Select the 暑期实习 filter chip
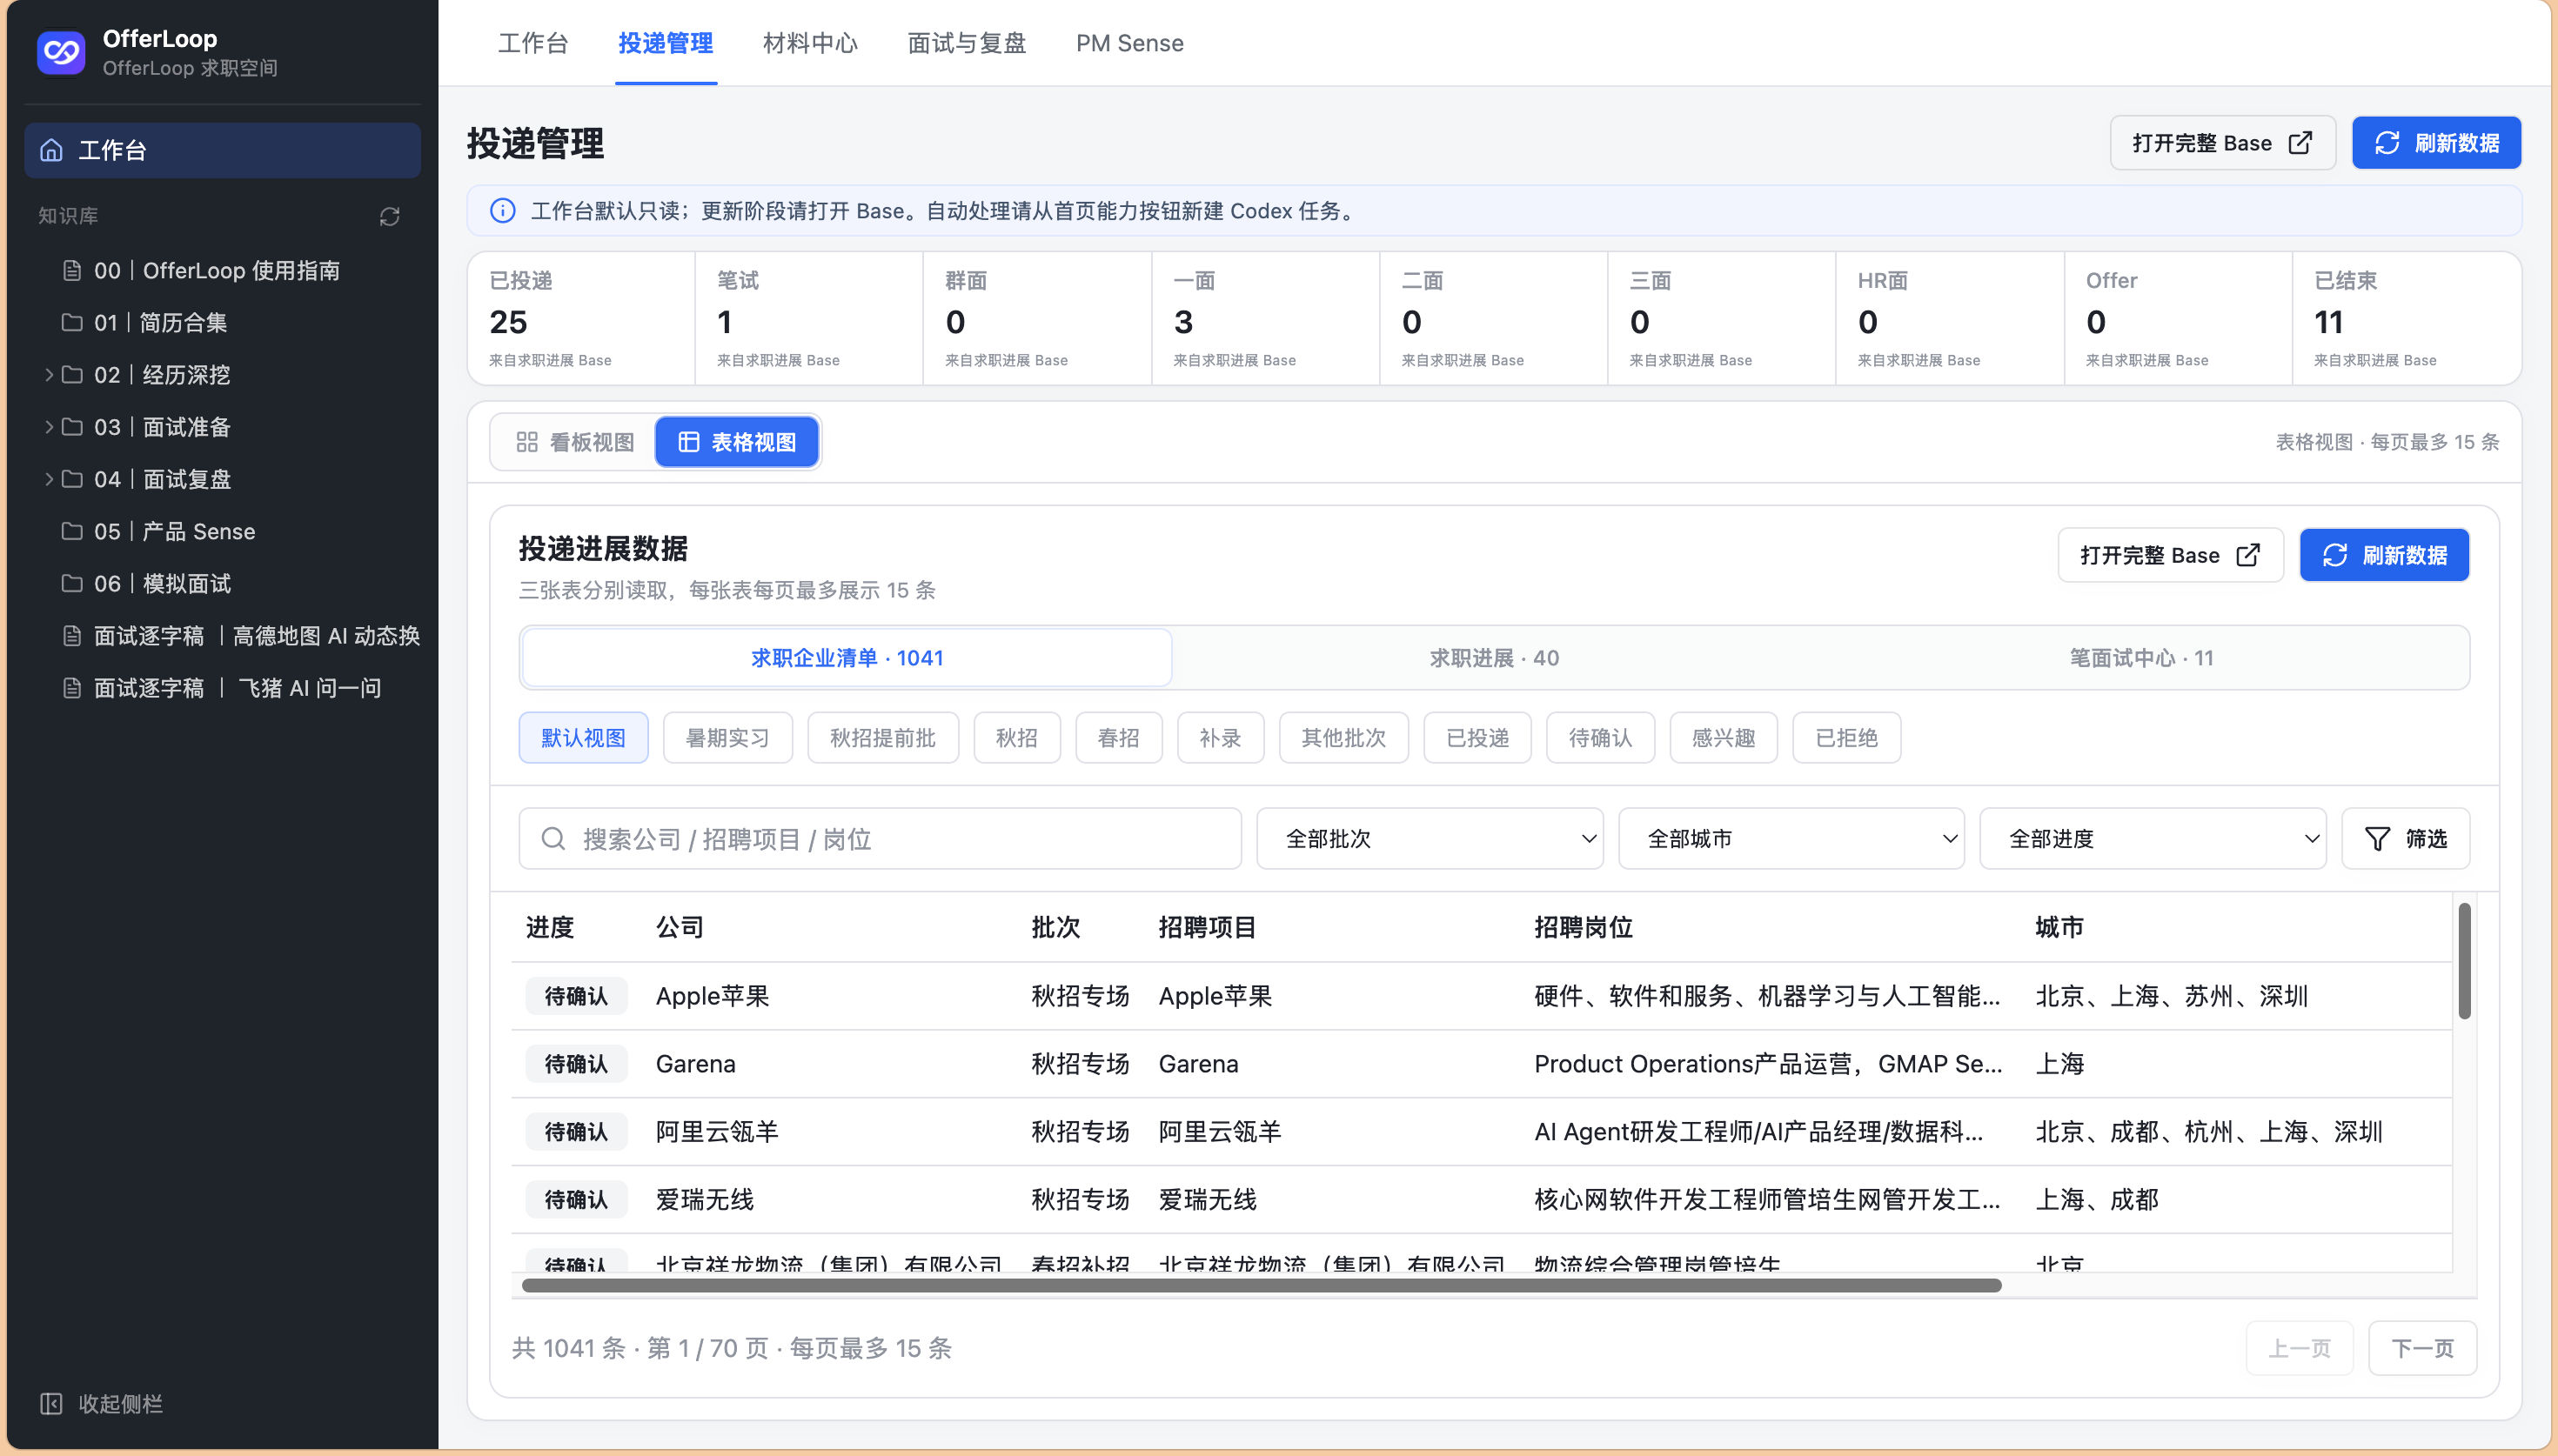 tap(728, 738)
